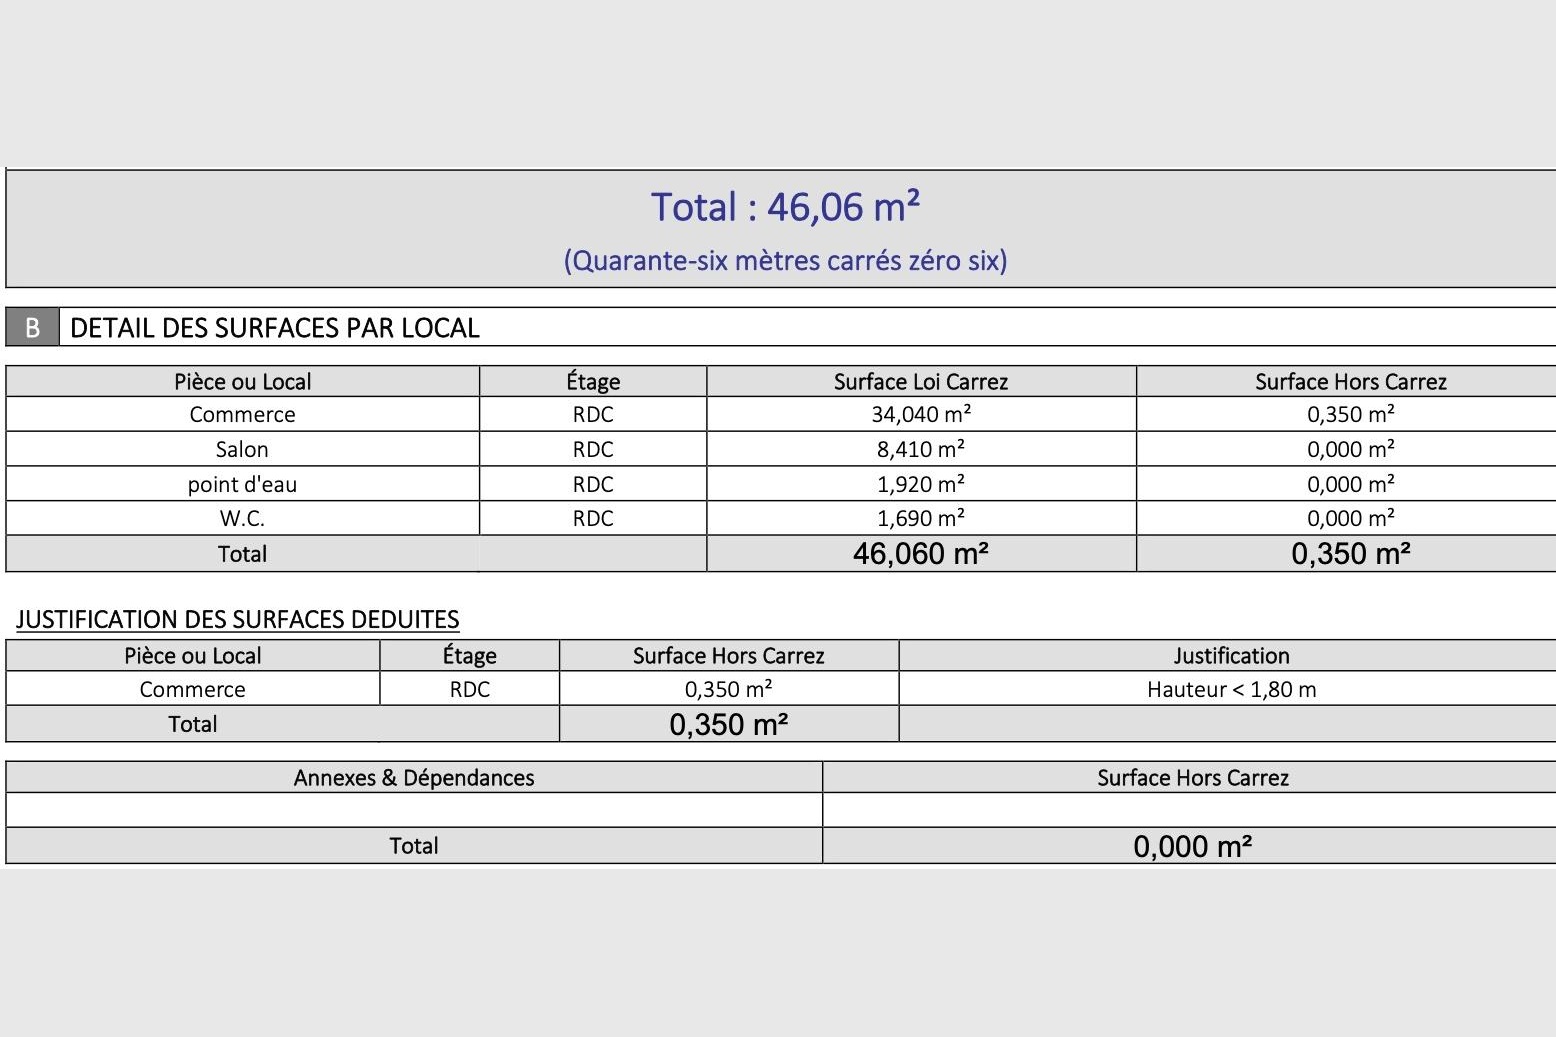1556x1037 pixels.
Task: Select the Commerce row name cell
Action: [243, 415]
